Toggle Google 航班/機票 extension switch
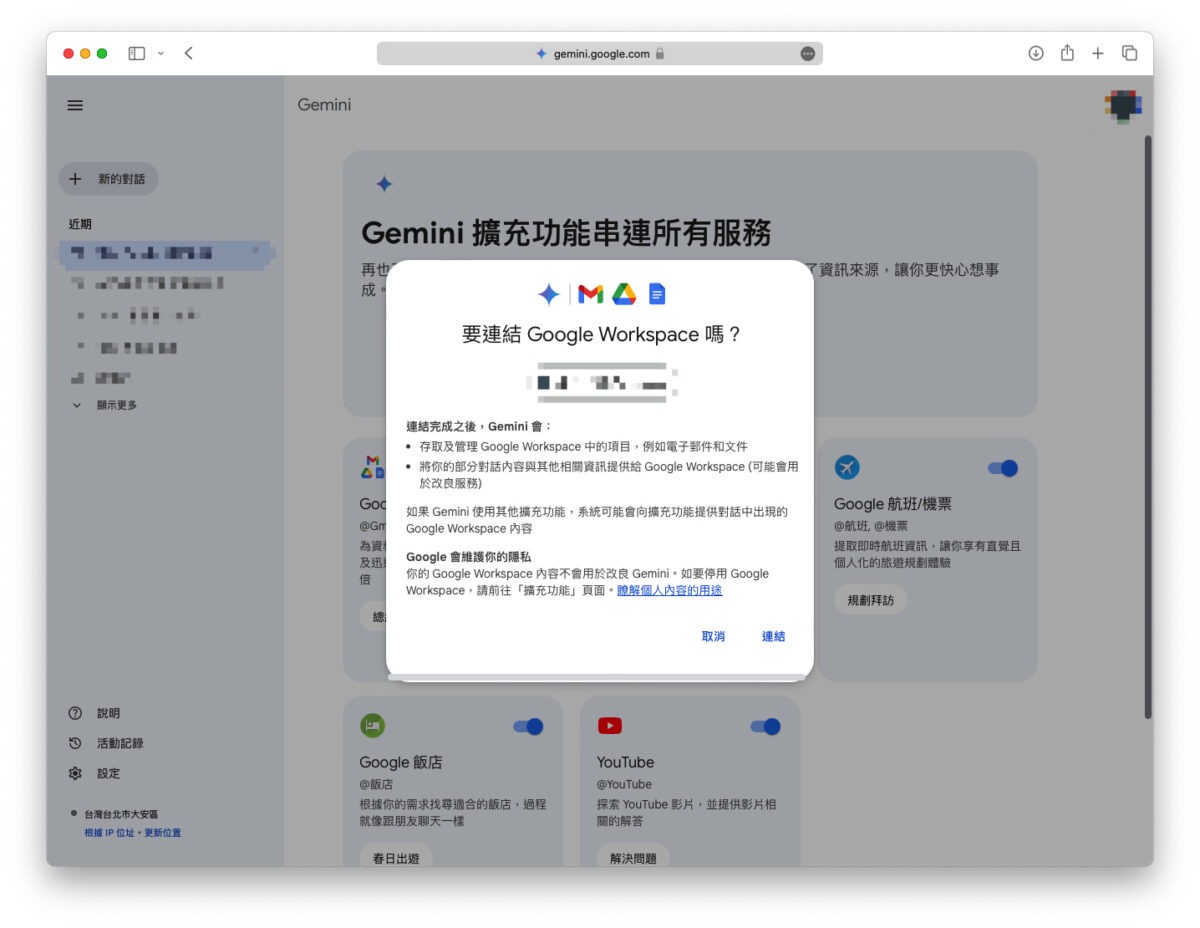 [1002, 468]
